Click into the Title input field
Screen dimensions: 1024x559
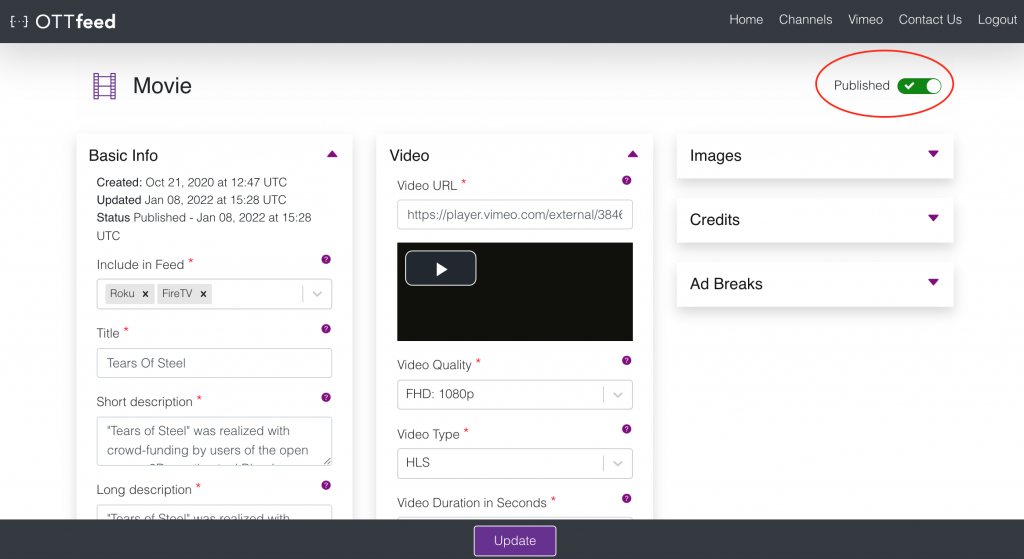click(x=214, y=363)
